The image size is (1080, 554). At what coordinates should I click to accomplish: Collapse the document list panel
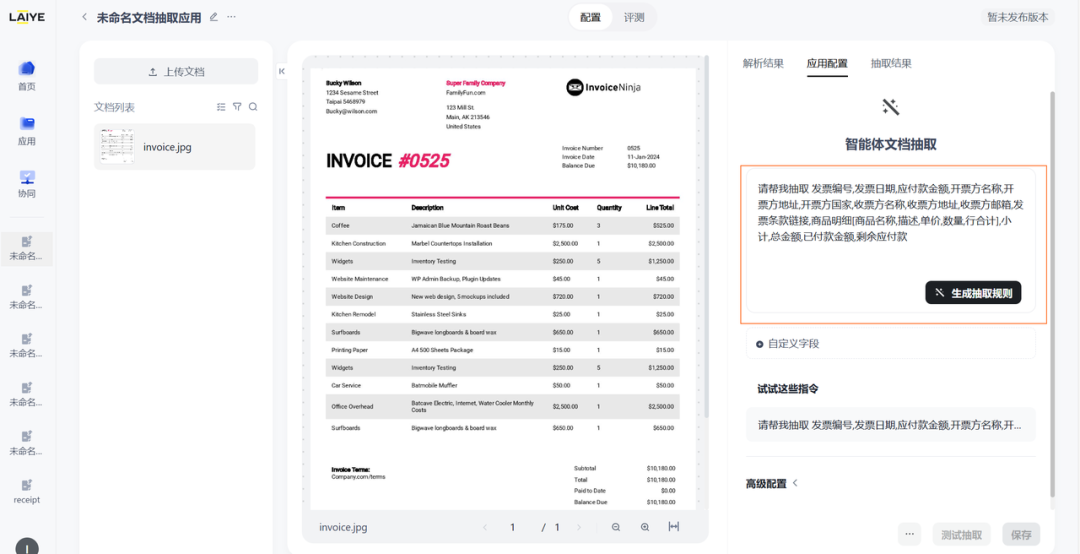coord(281,71)
